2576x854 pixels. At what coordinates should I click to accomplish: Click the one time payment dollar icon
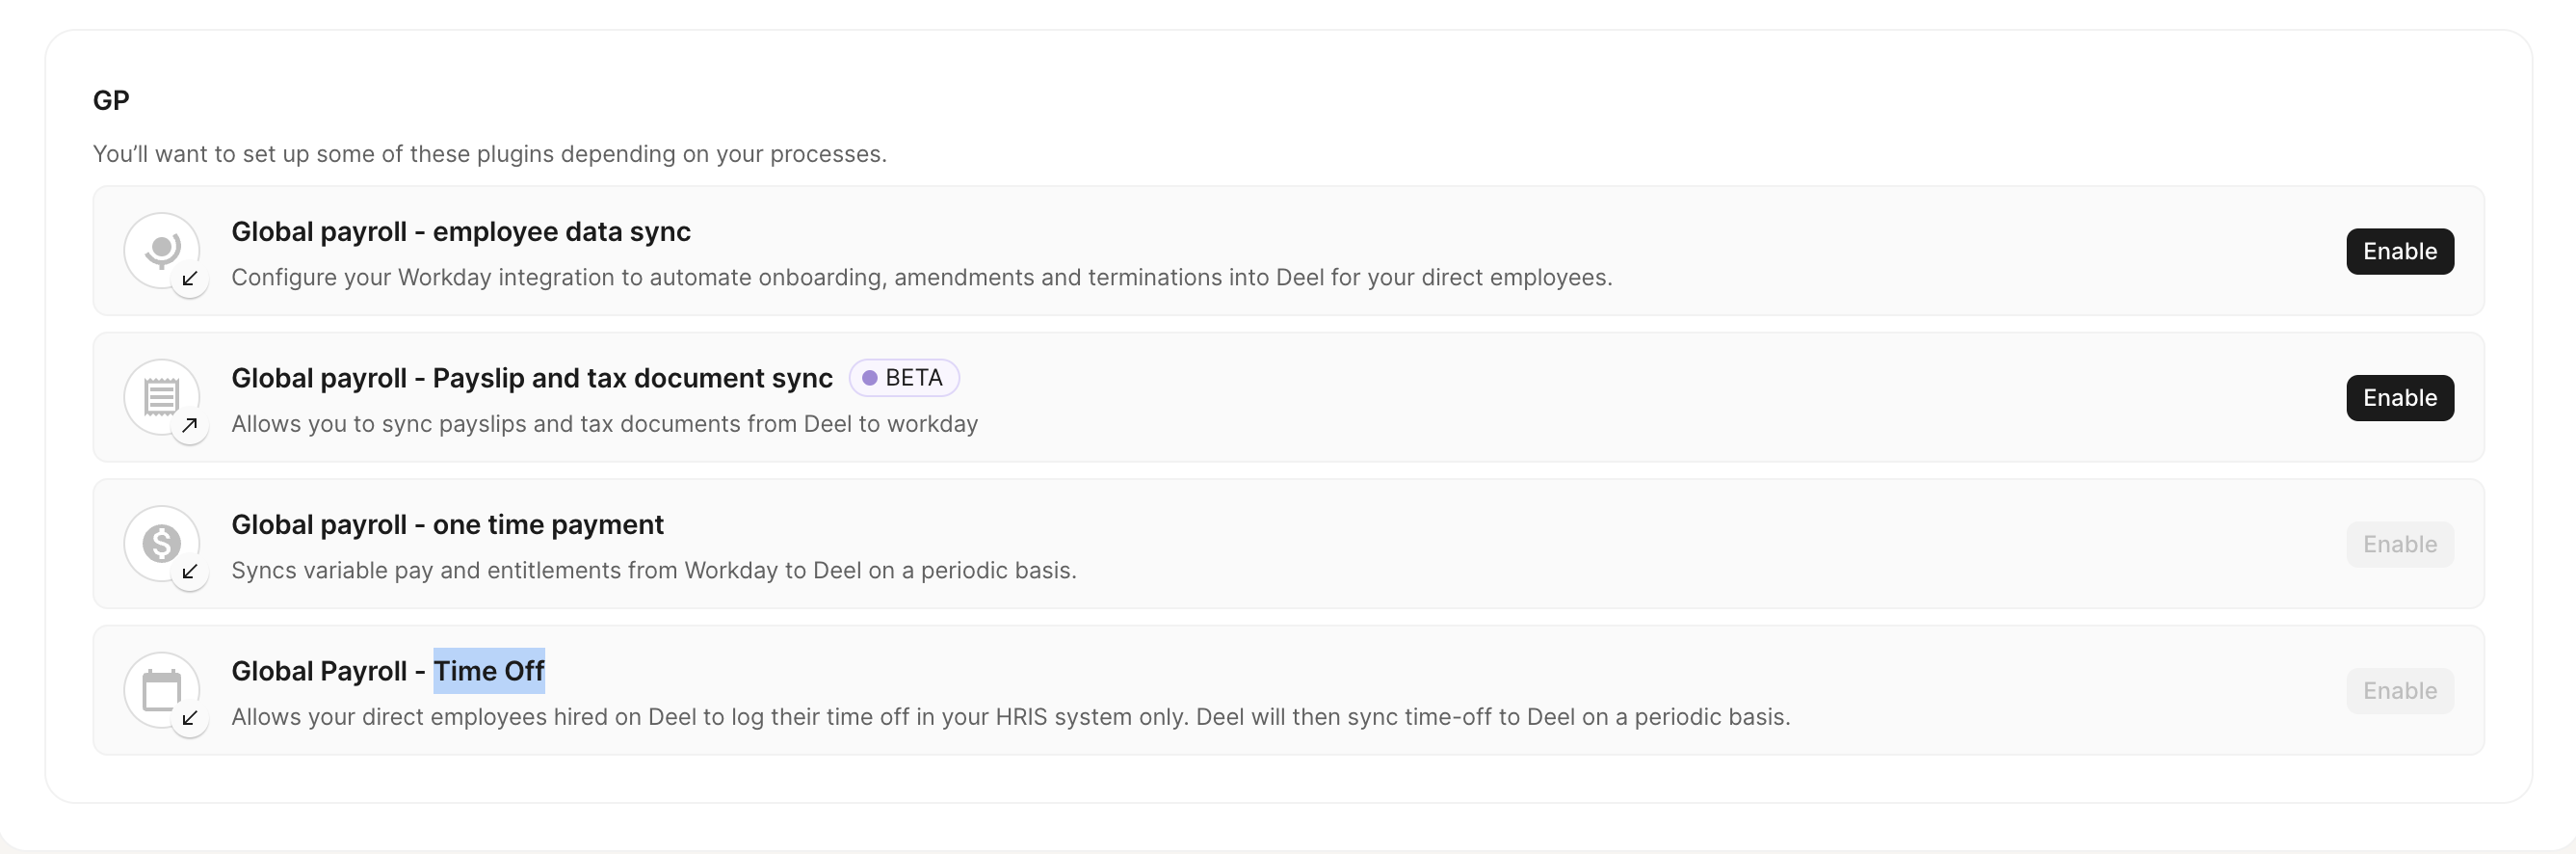click(161, 543)
